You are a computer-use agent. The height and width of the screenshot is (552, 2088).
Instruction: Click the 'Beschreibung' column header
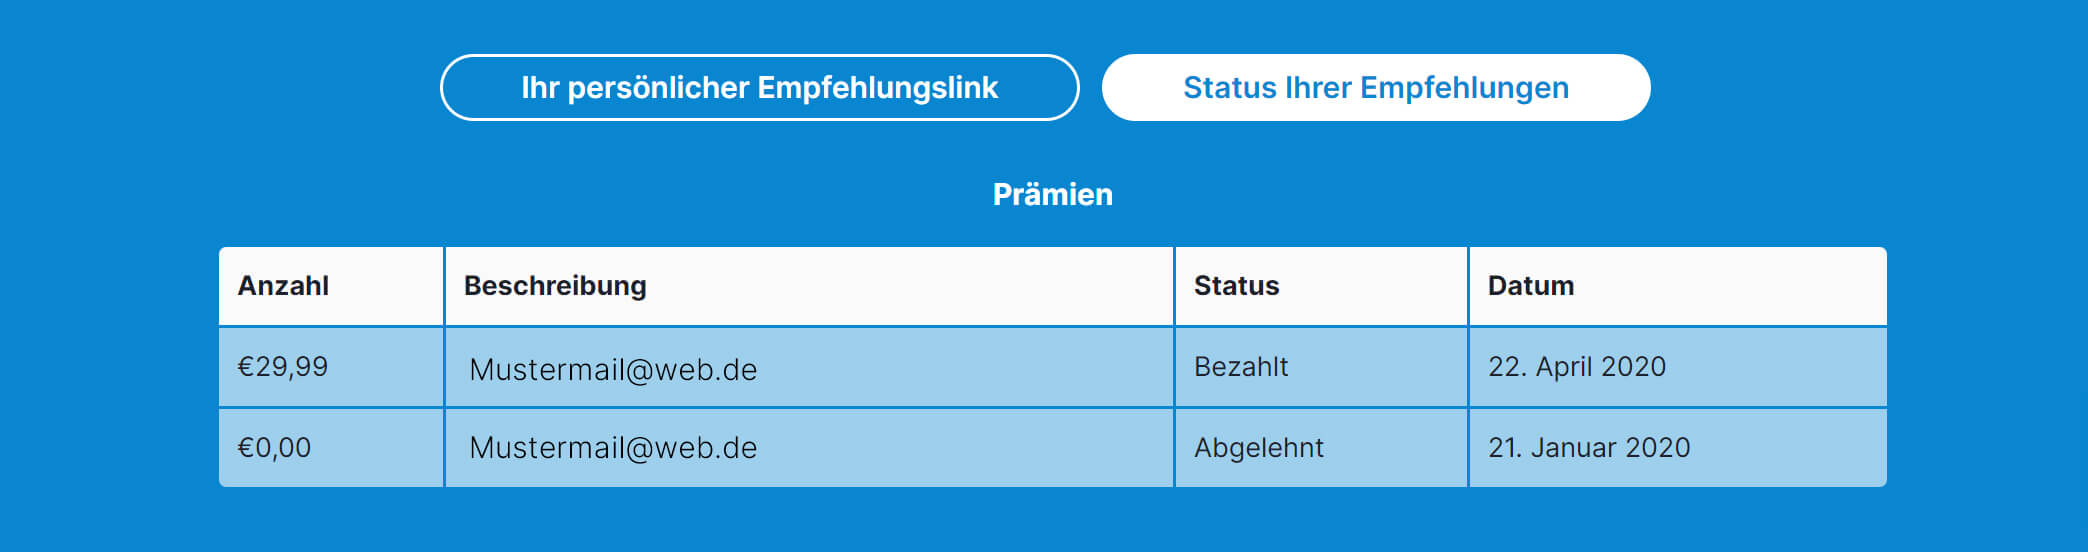click(x=555, y=286)
